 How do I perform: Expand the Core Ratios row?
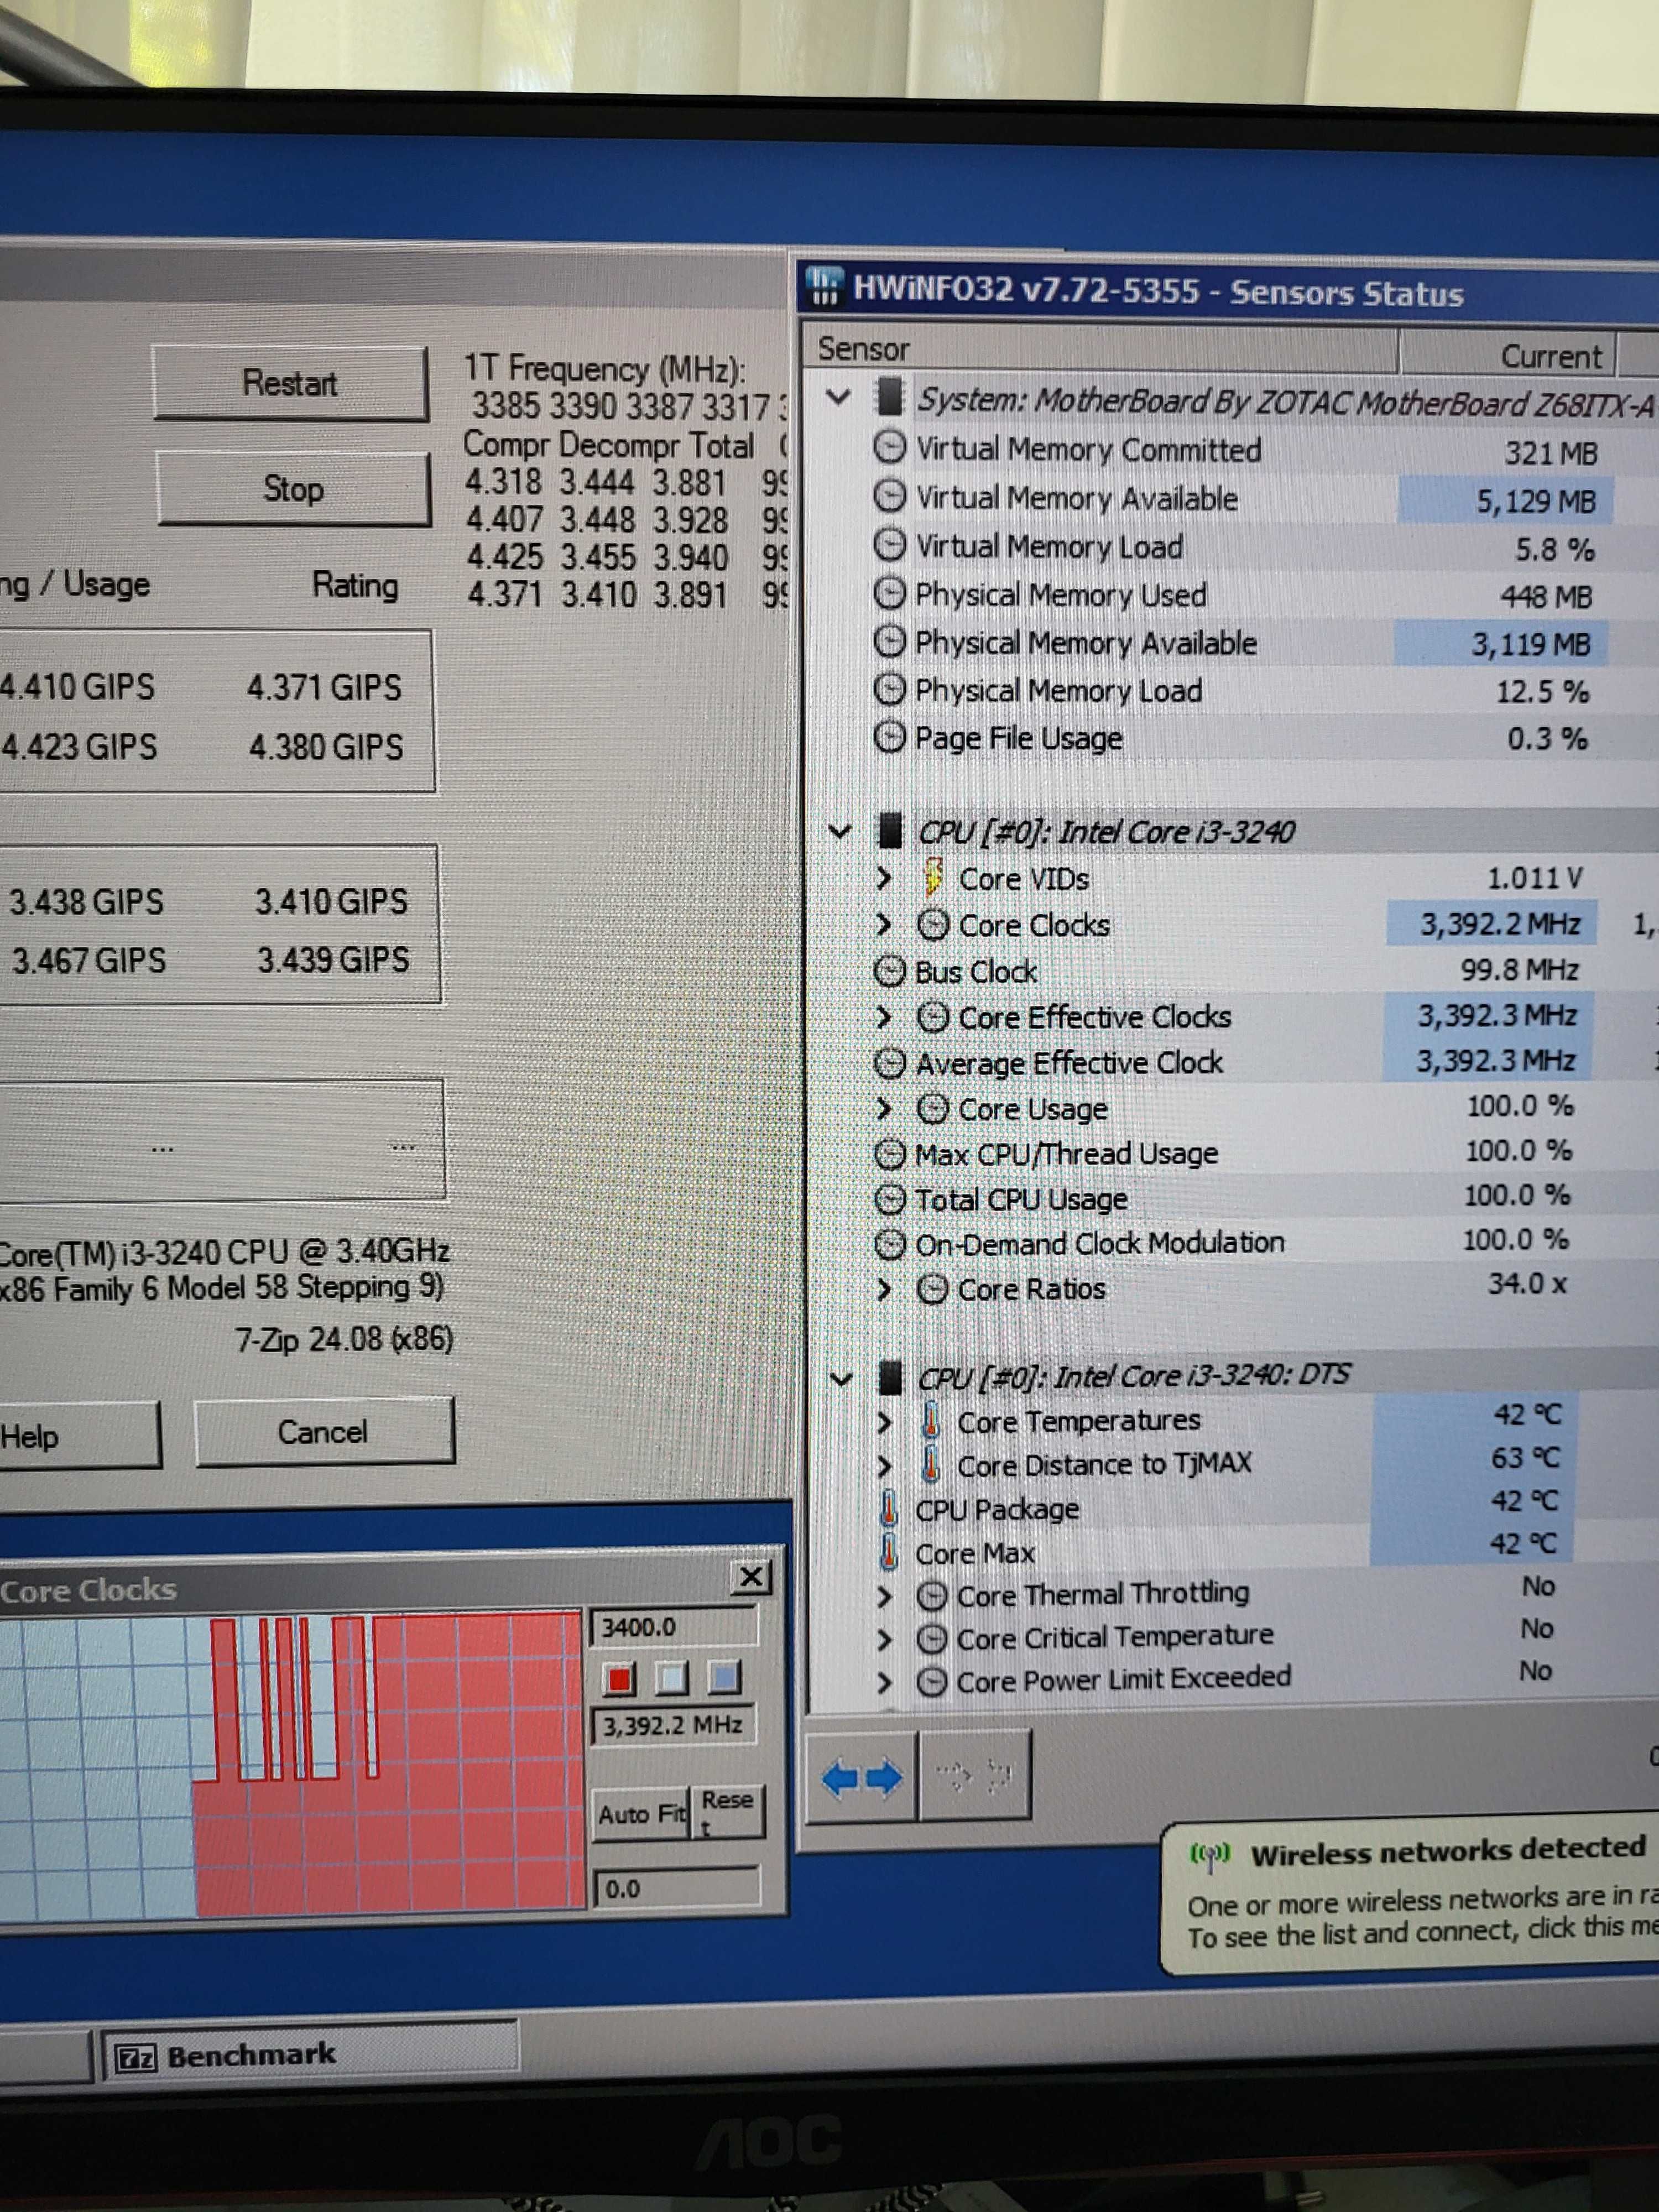(883, 1289)
